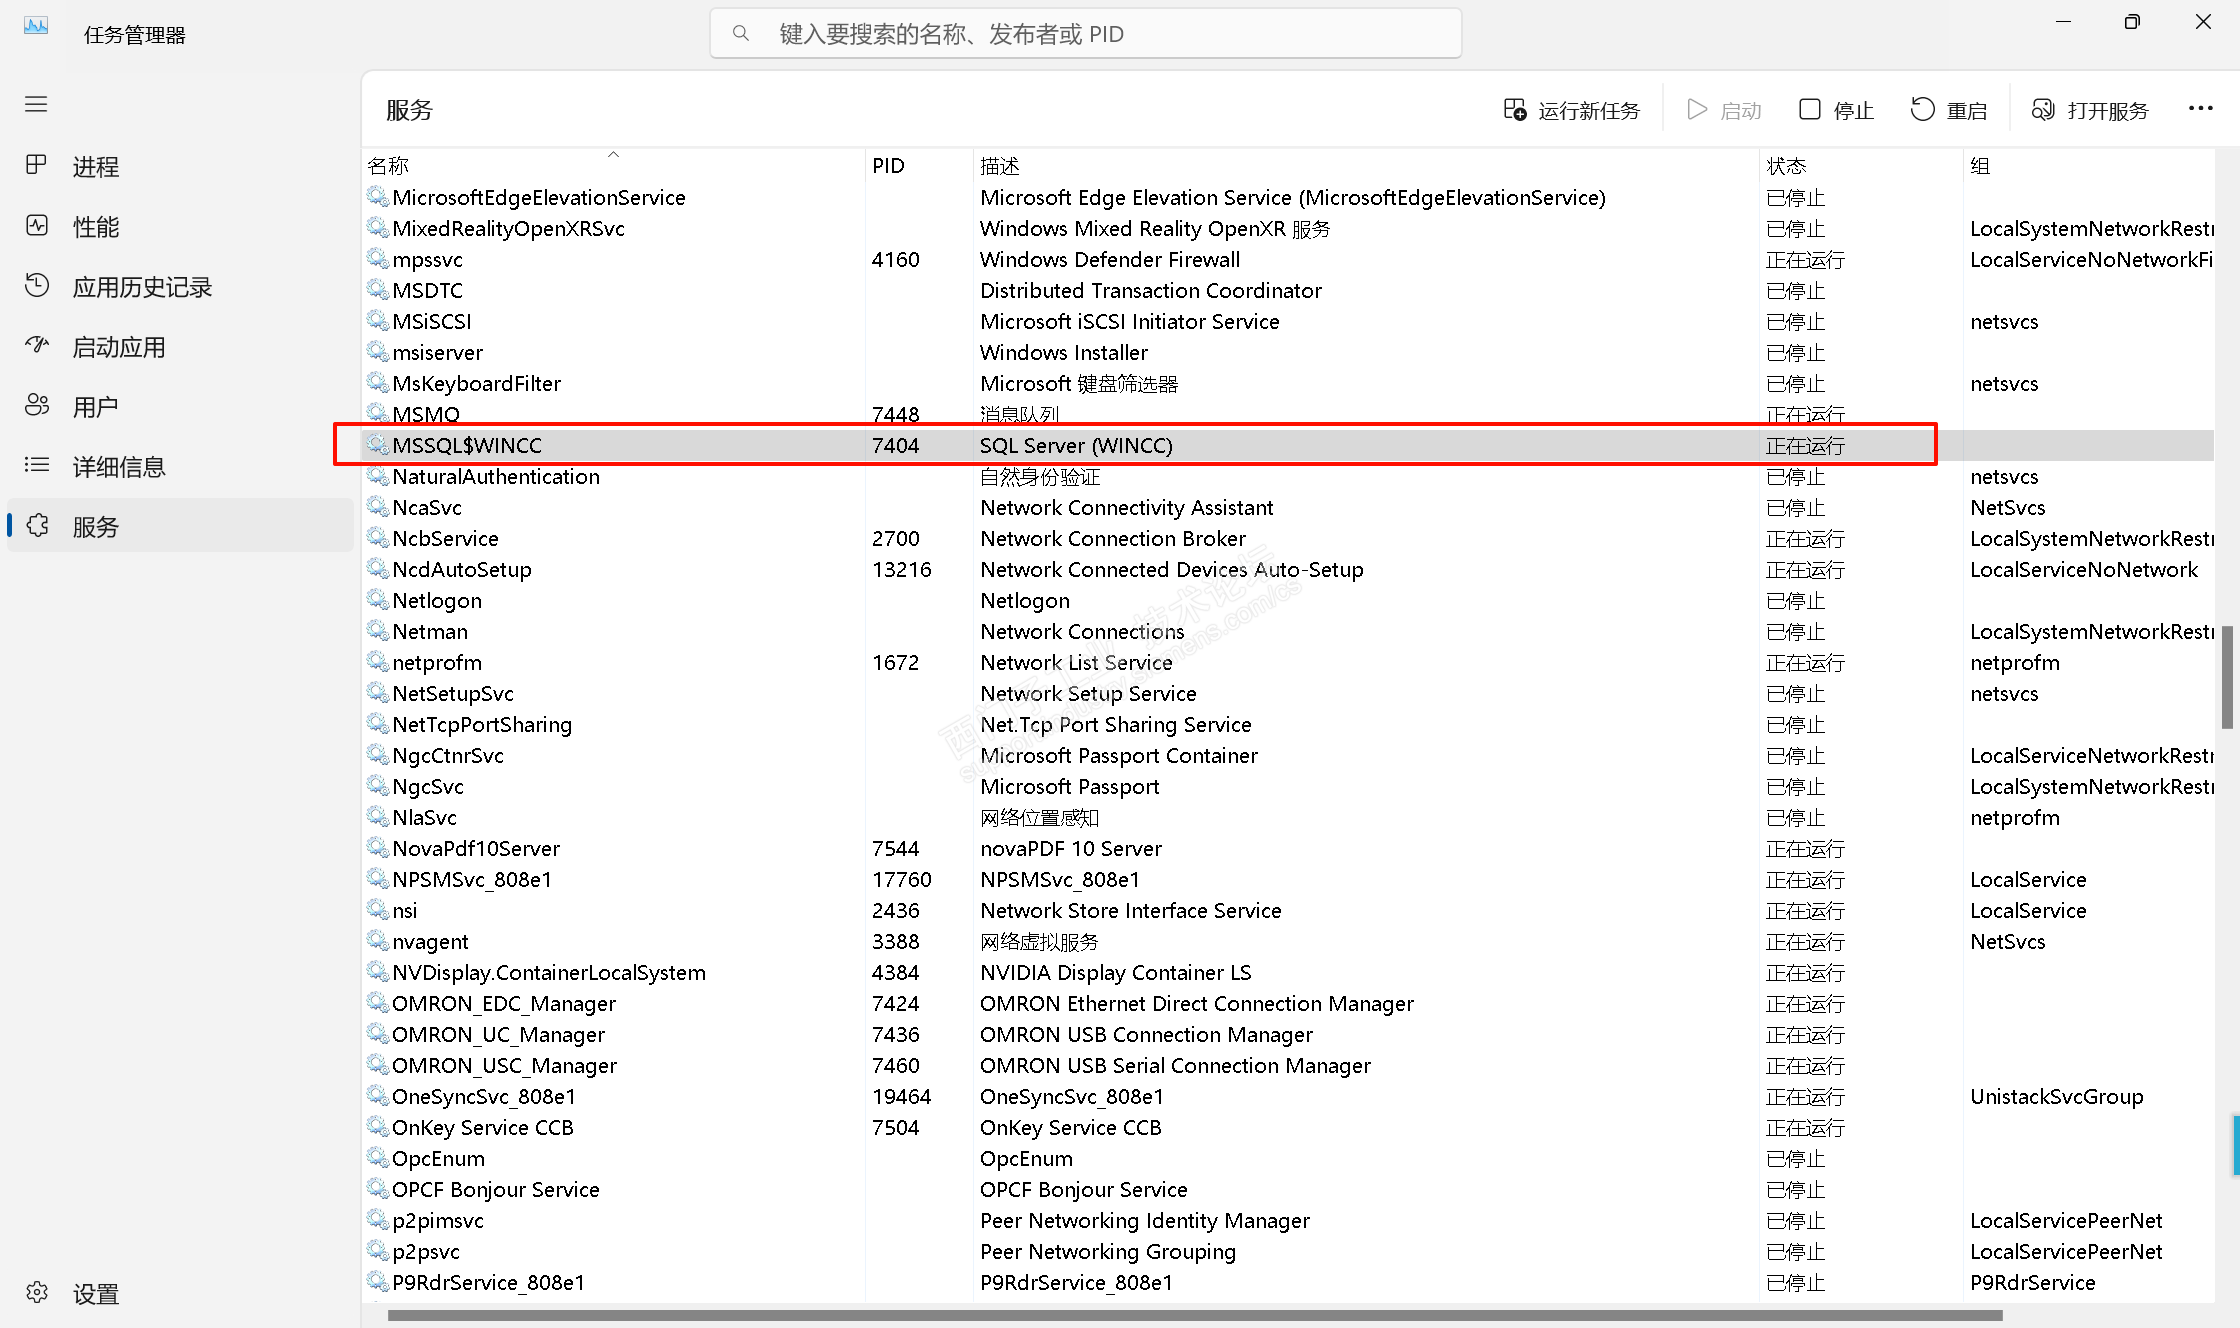
Task: Open App history (应用历史记录) page
Action: tap(141, 287)
